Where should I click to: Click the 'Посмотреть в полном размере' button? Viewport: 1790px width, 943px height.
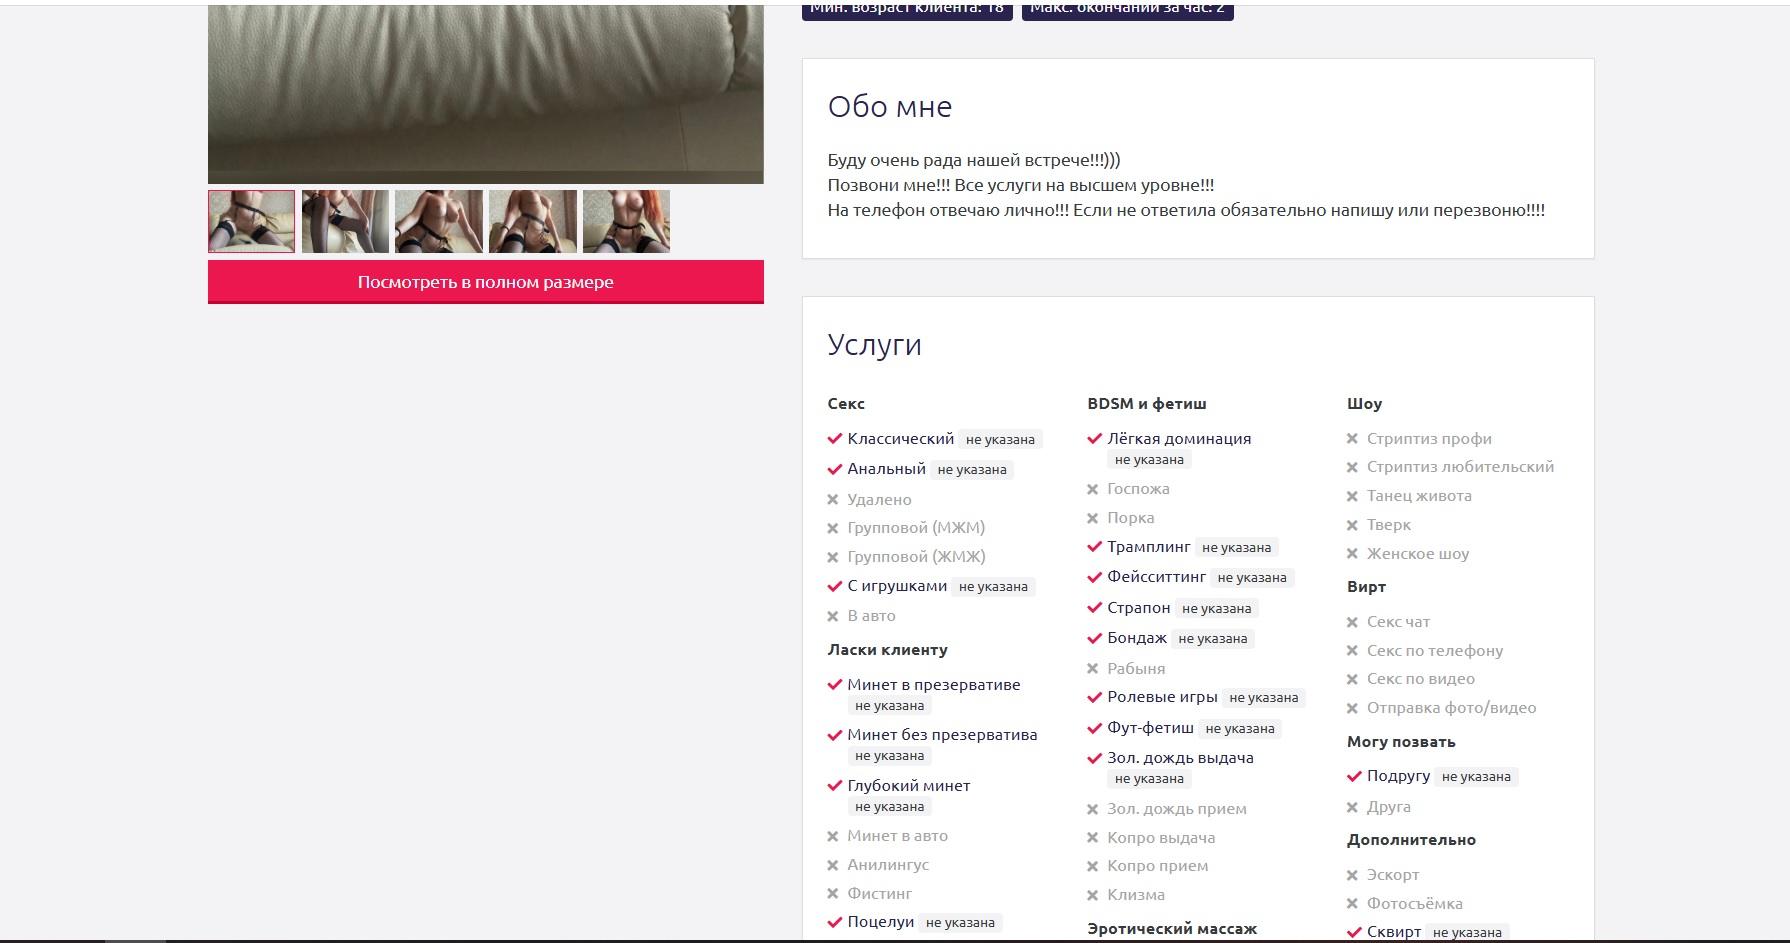tap(485, 282)
